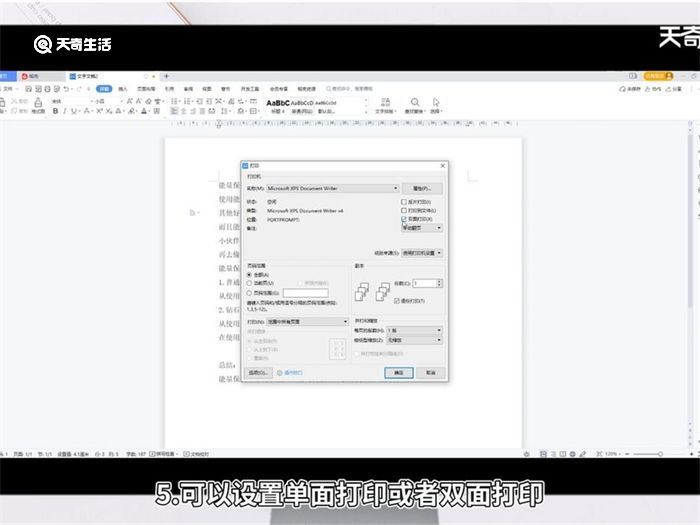Click the undo arrow in quick access toolbar
This screenshot has height=525, width=700.
[67, 89]
